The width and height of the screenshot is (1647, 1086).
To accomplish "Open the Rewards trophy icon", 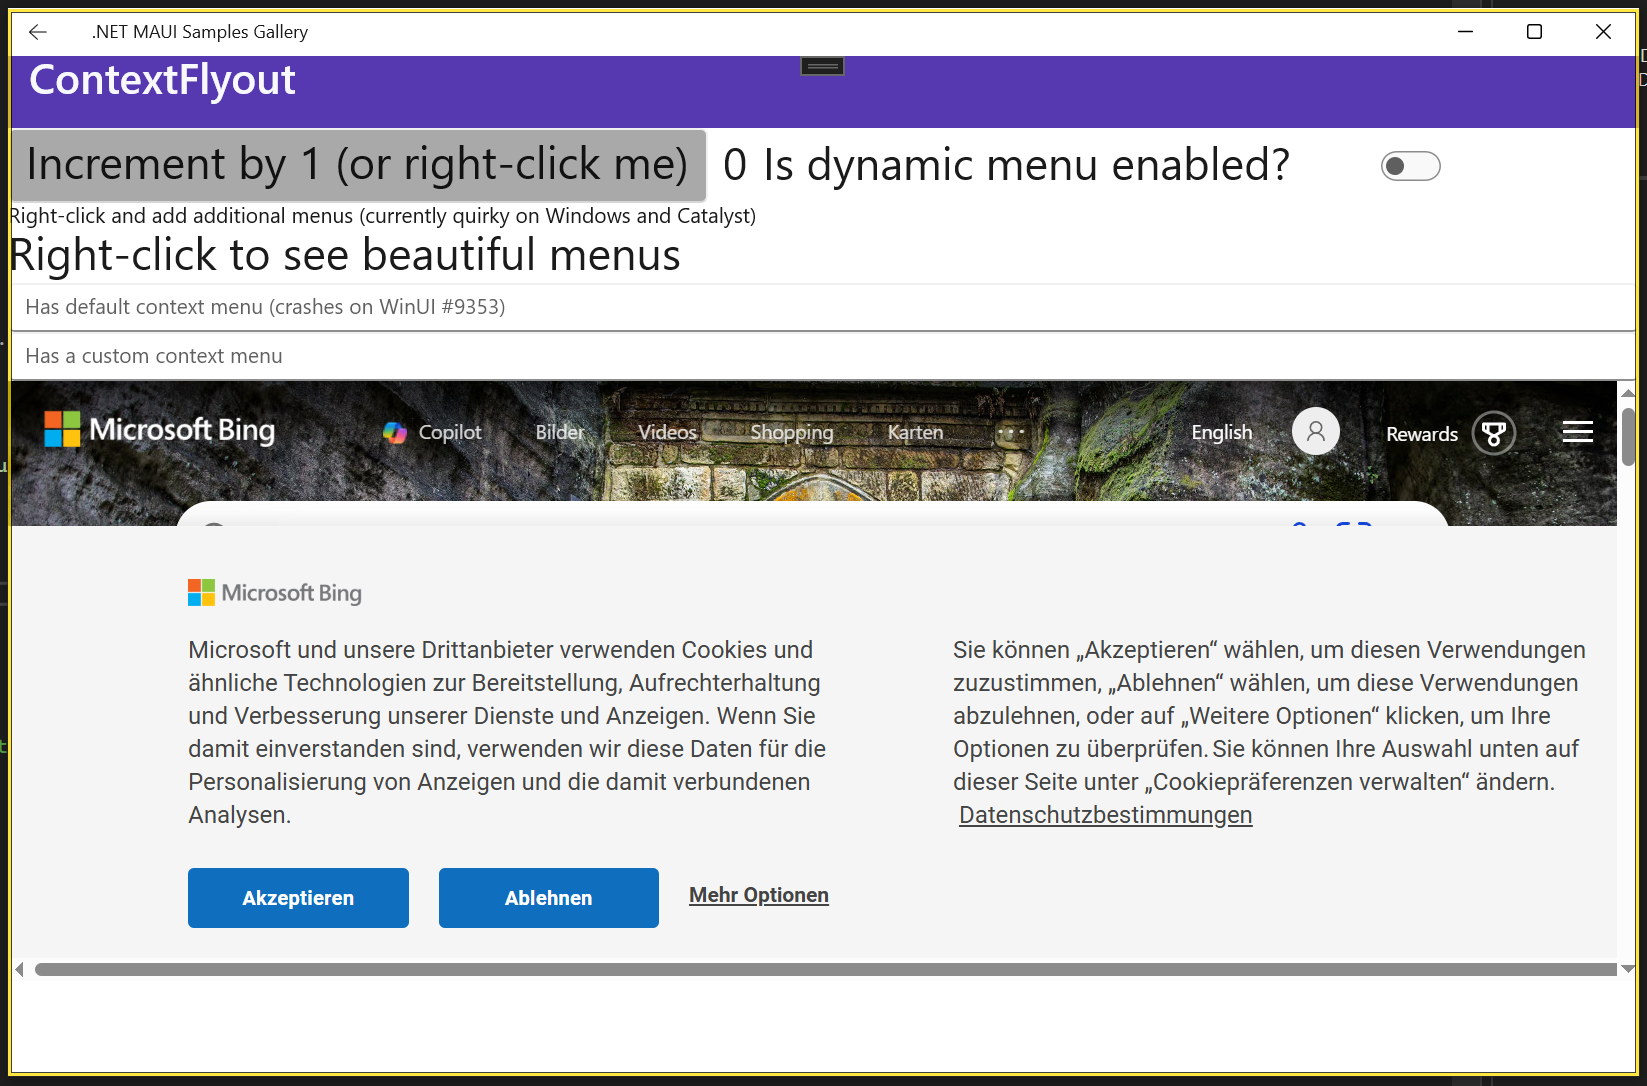I will click(x=1493, y=434).
